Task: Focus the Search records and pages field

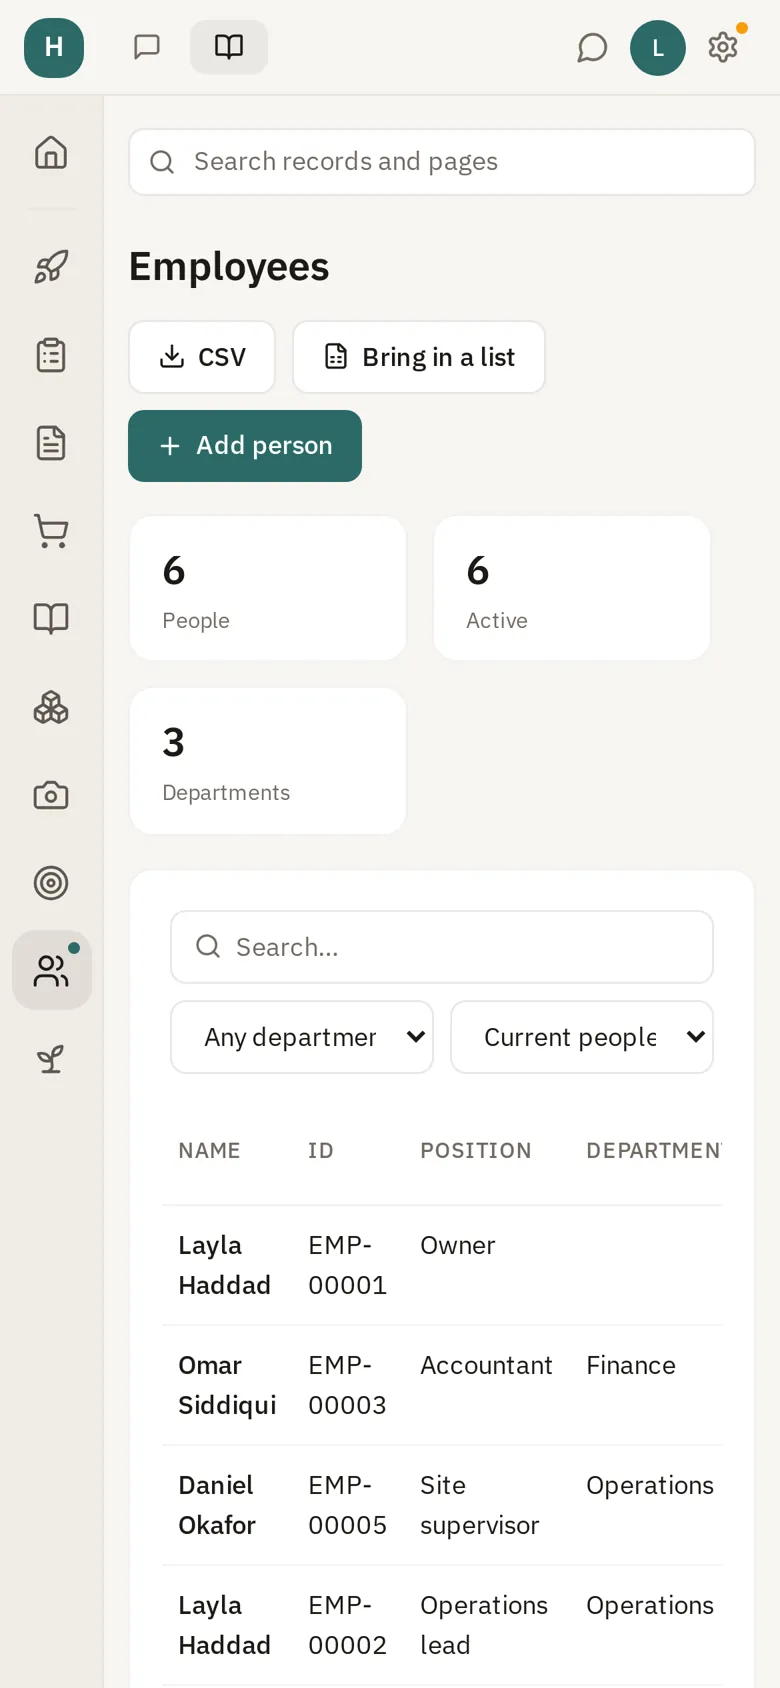Action: click(x=442, y=162)
